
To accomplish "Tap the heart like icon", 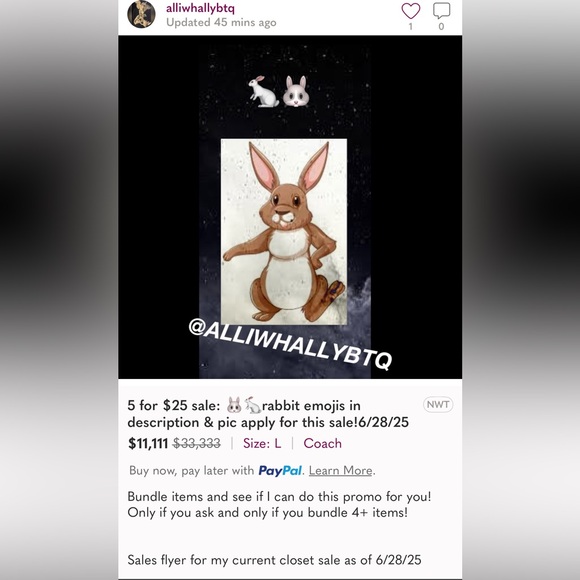I will click(411, 11).
